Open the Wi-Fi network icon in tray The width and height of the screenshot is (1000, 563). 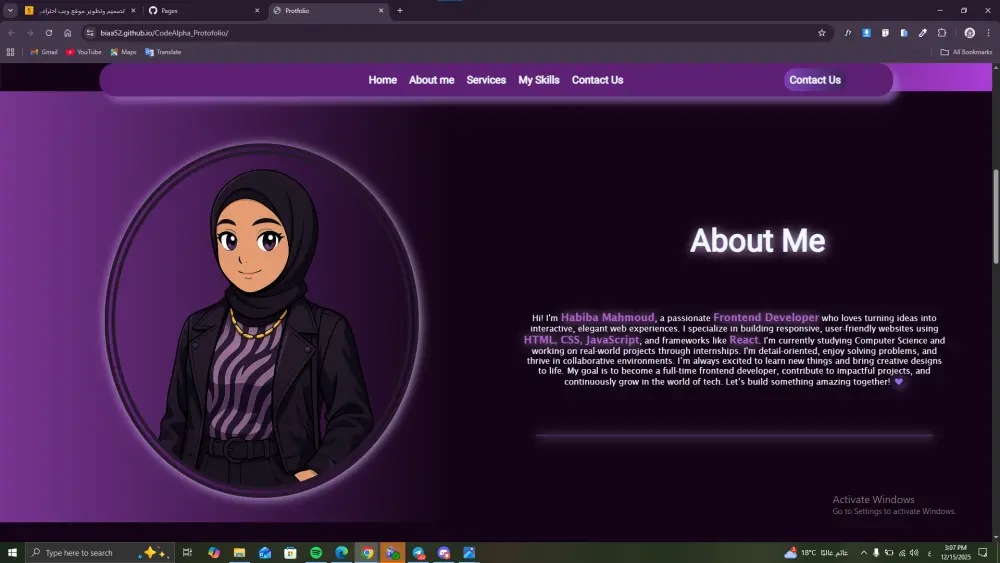tap(902, 552)
